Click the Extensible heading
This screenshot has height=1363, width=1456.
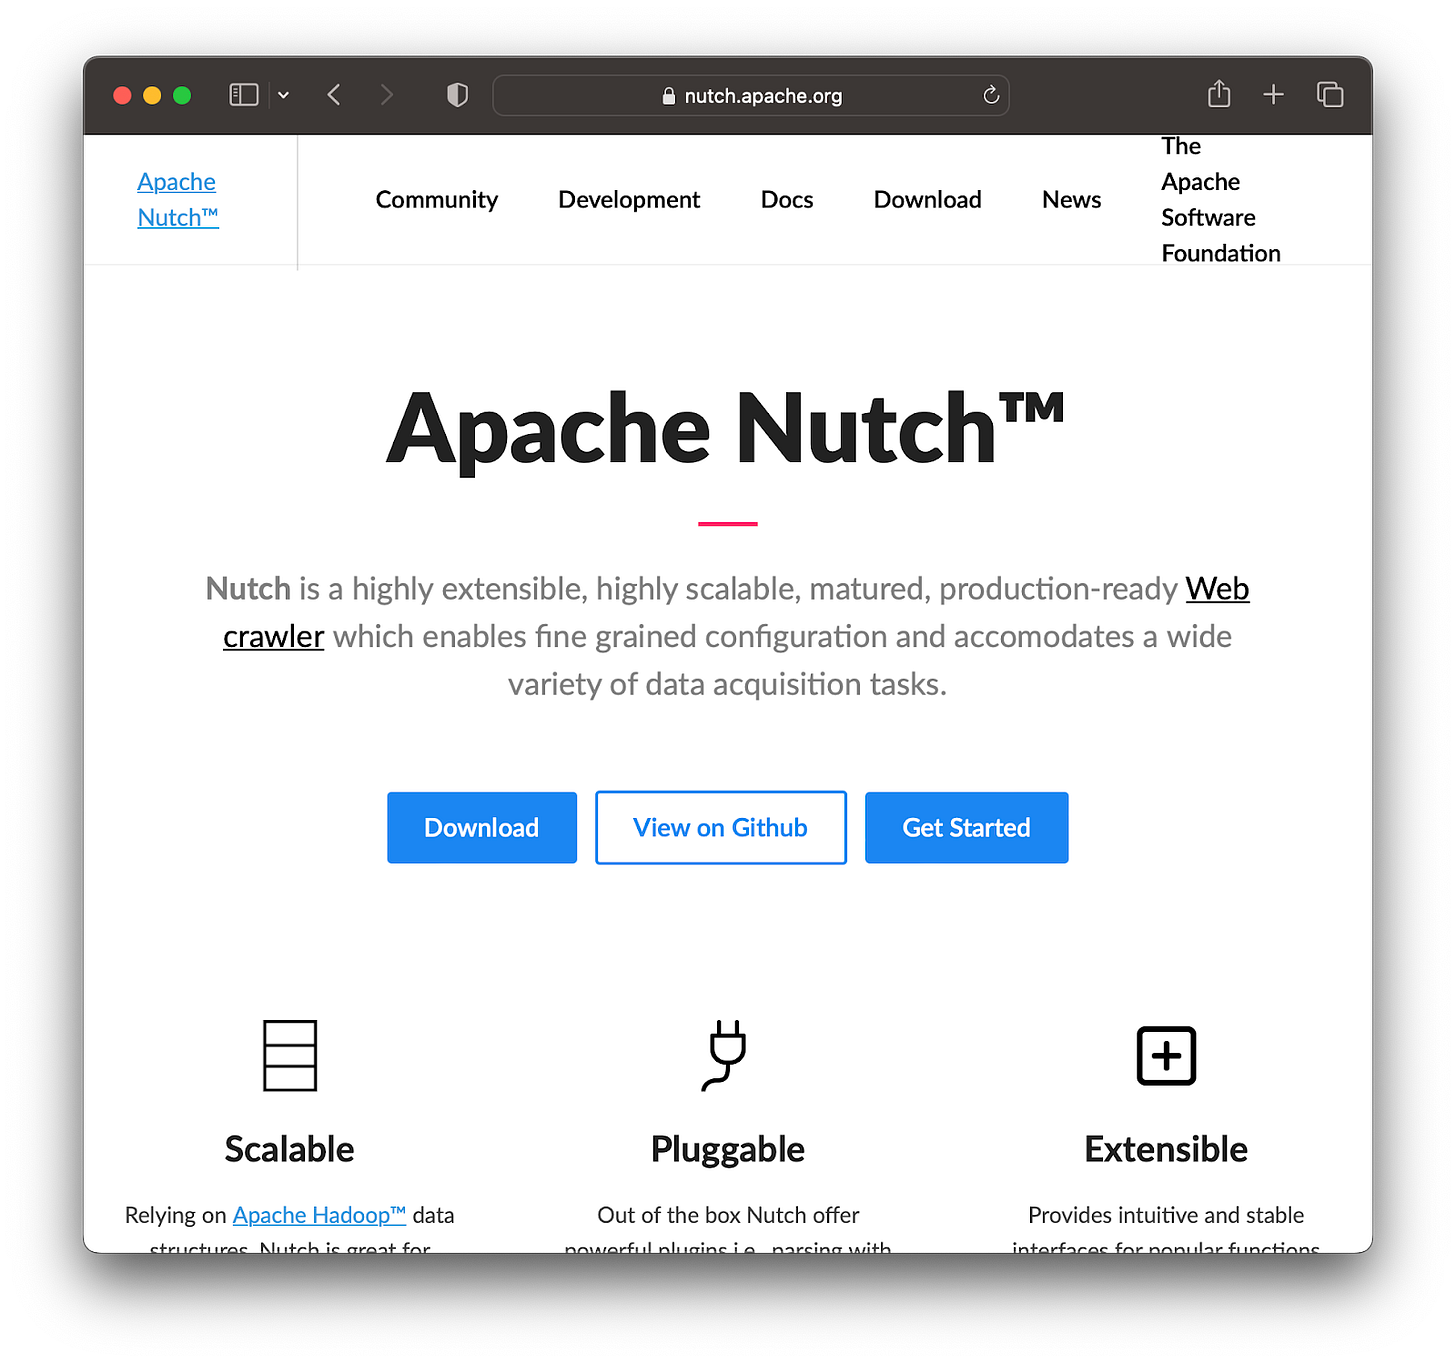coord(1166,1150)
